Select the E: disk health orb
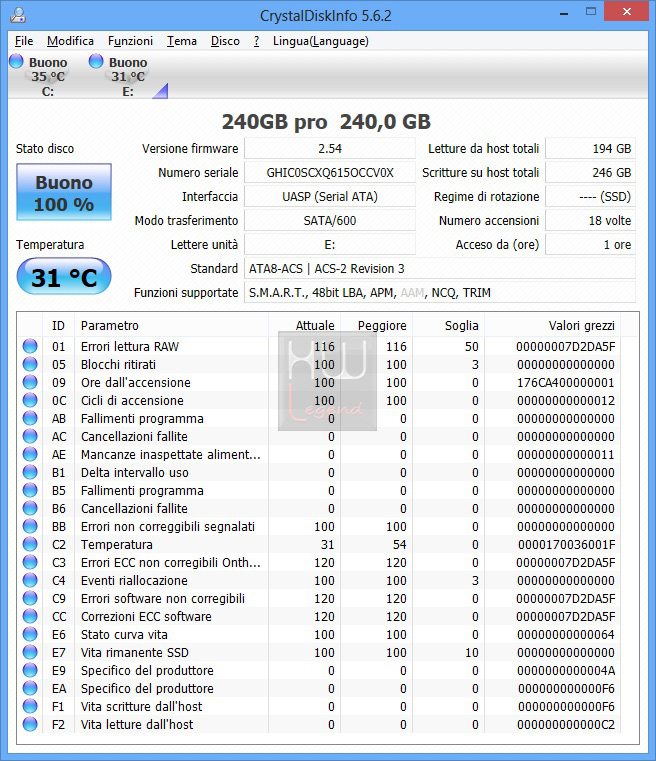 click(96, 61)
